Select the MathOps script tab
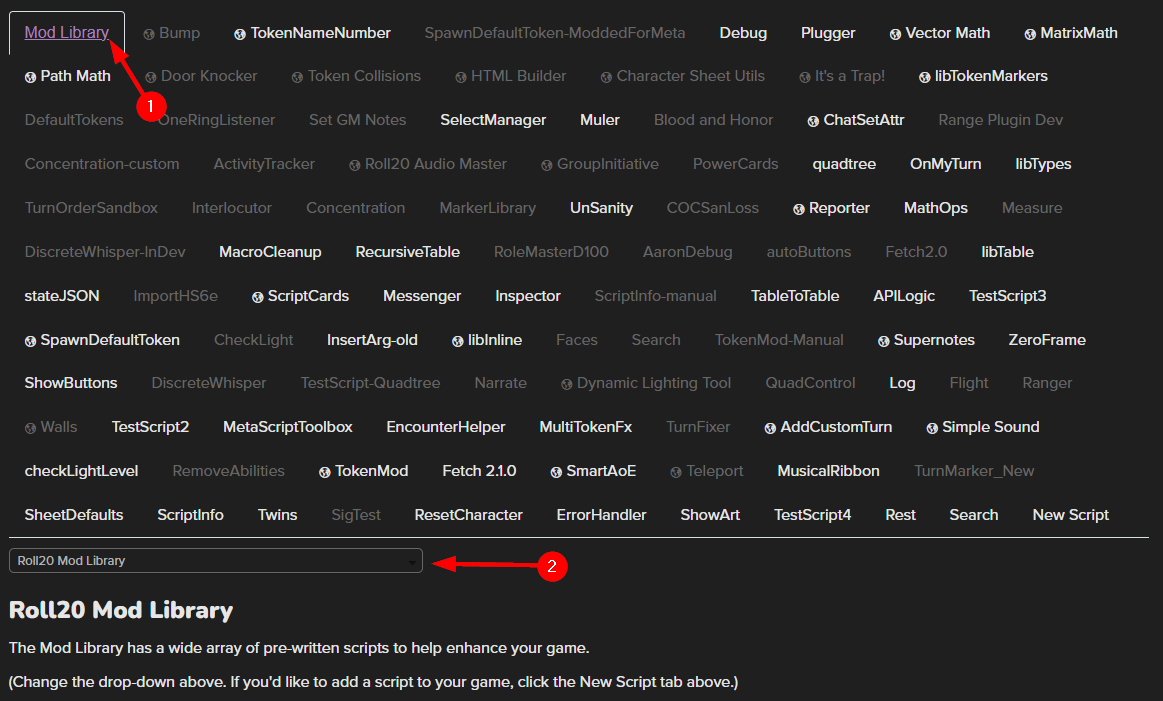 935,208
